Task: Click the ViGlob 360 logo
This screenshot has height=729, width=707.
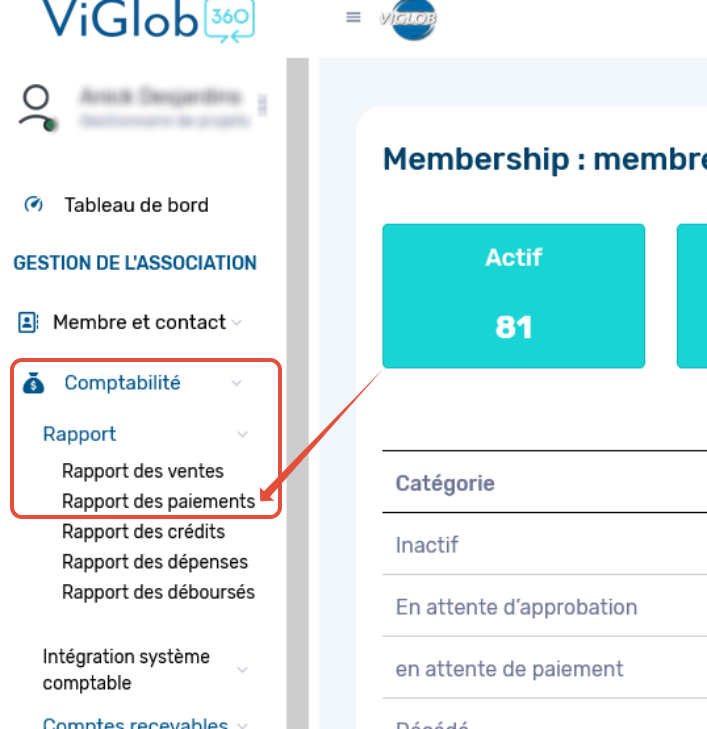Action: [x=149, y=20]
